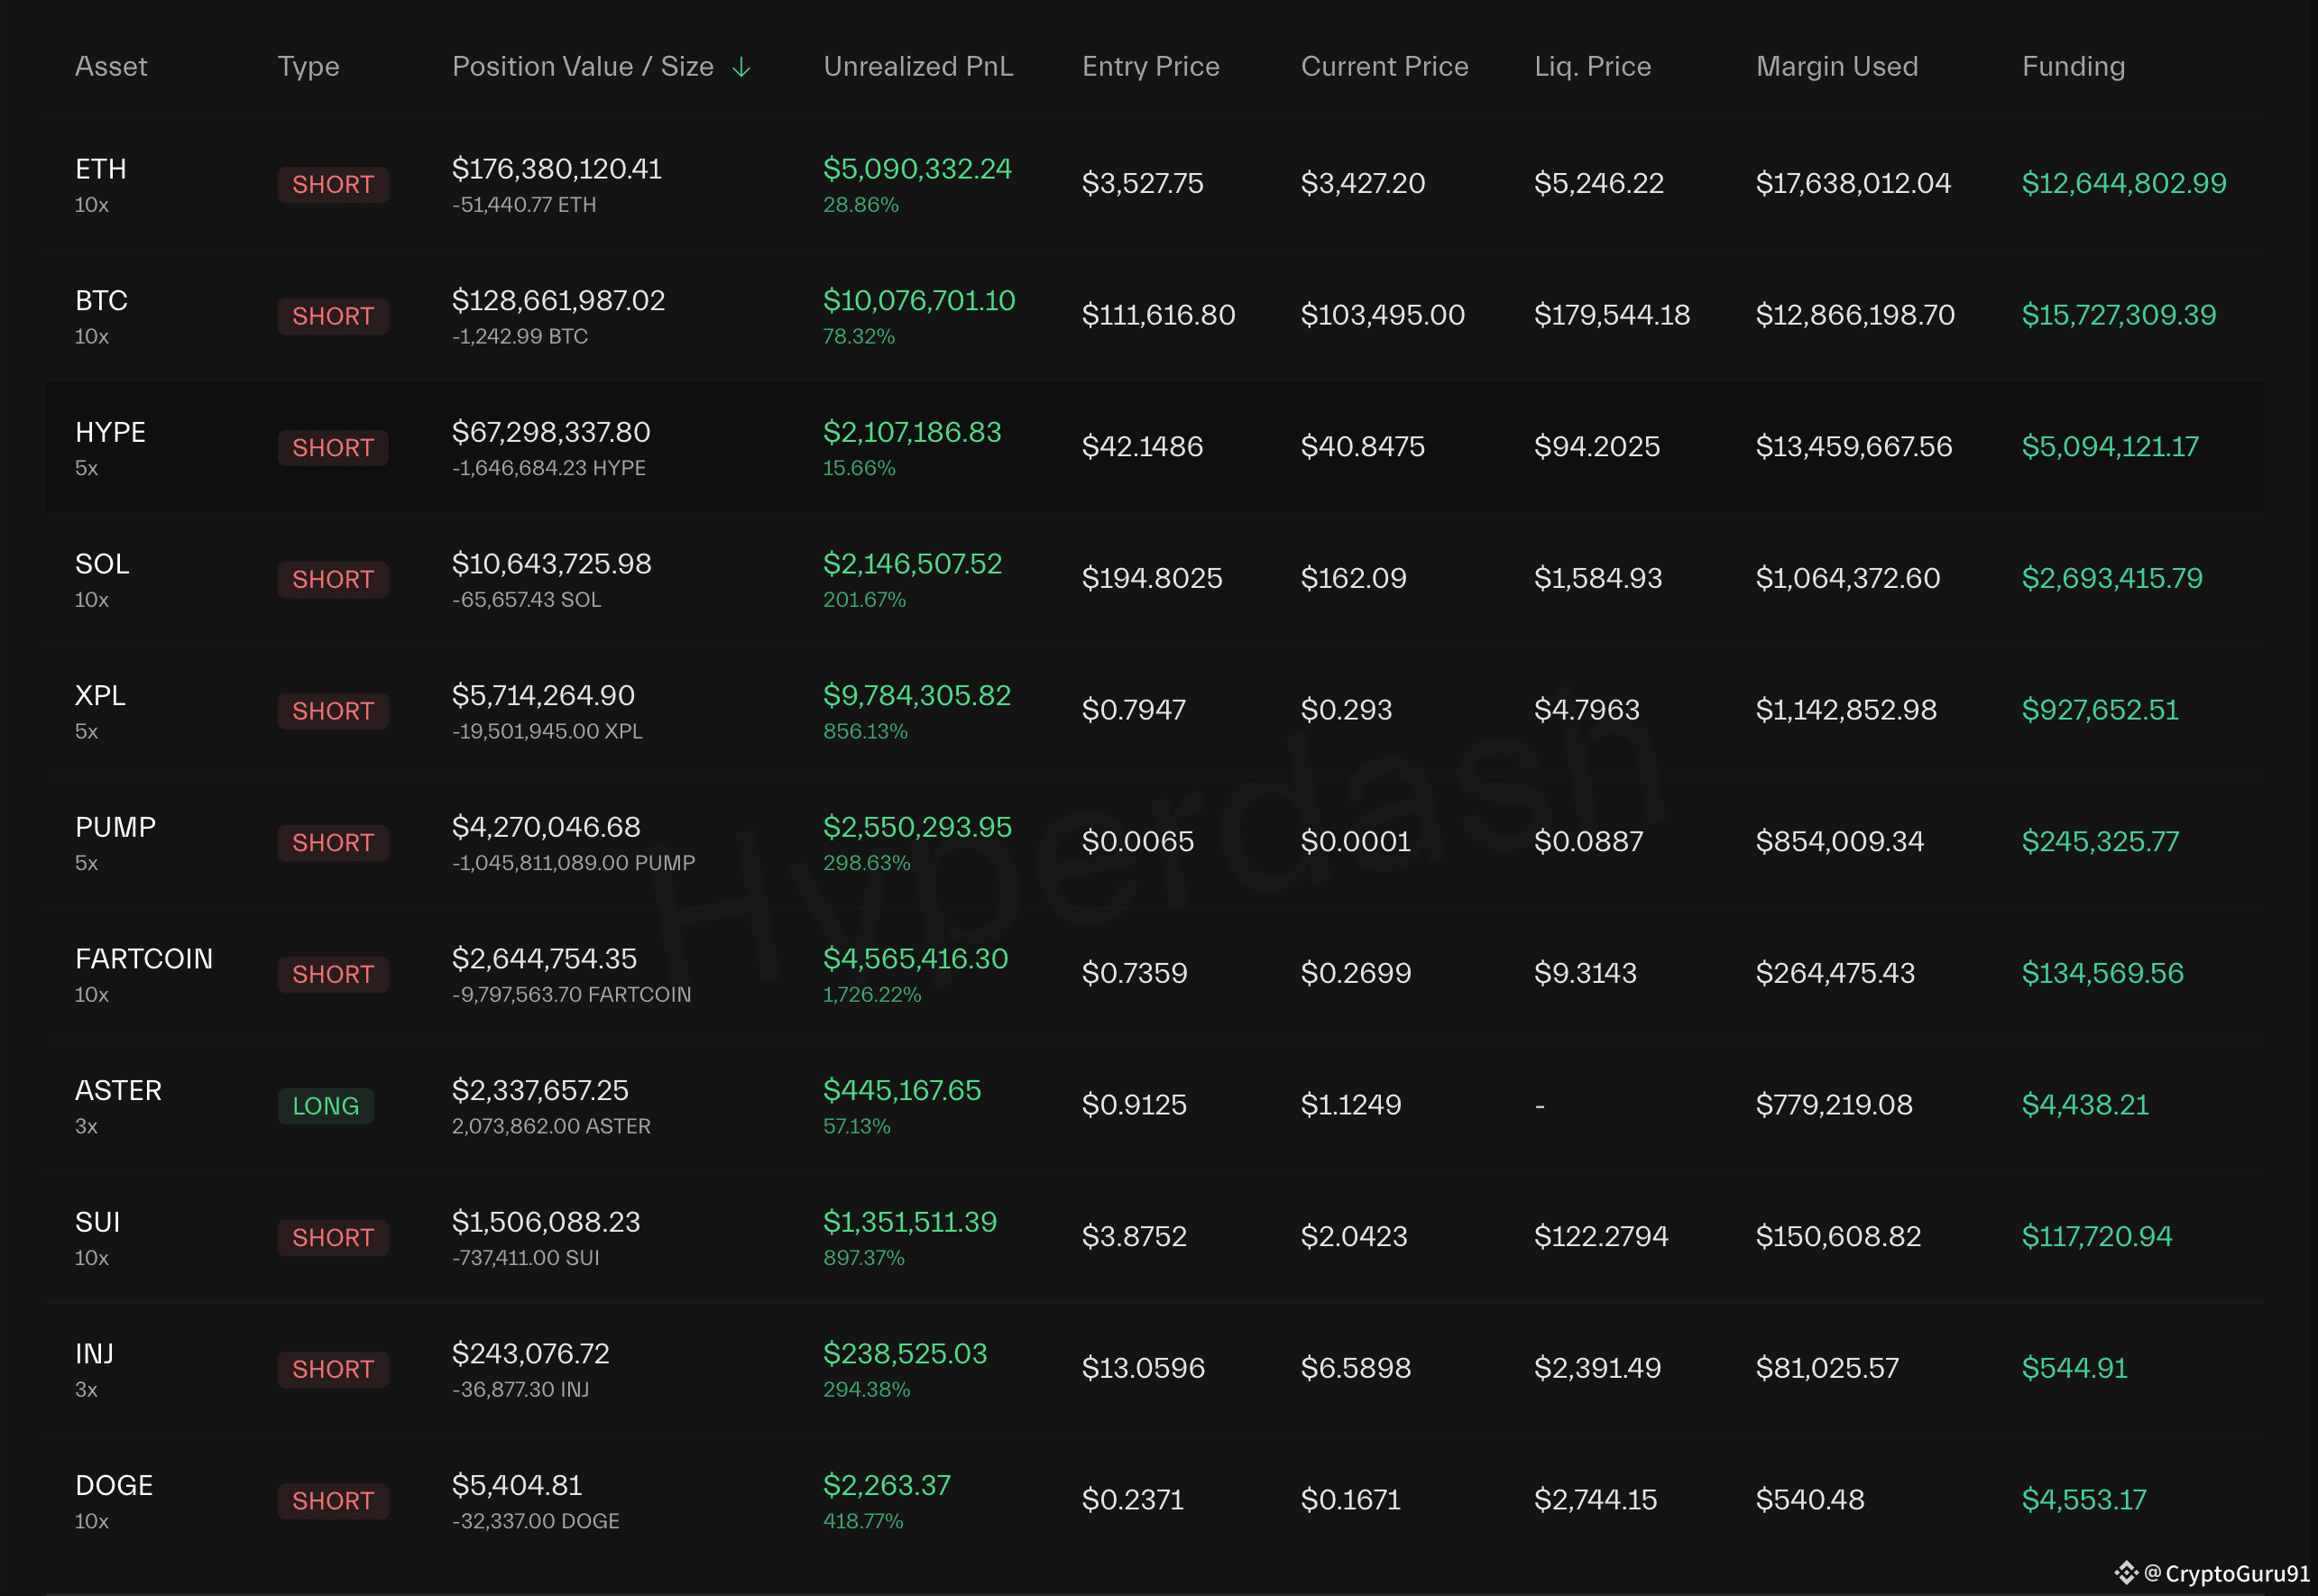
Task: Click the Binance logo in the watermark
Action: pyautogui.click(x=2125, y=1573)
